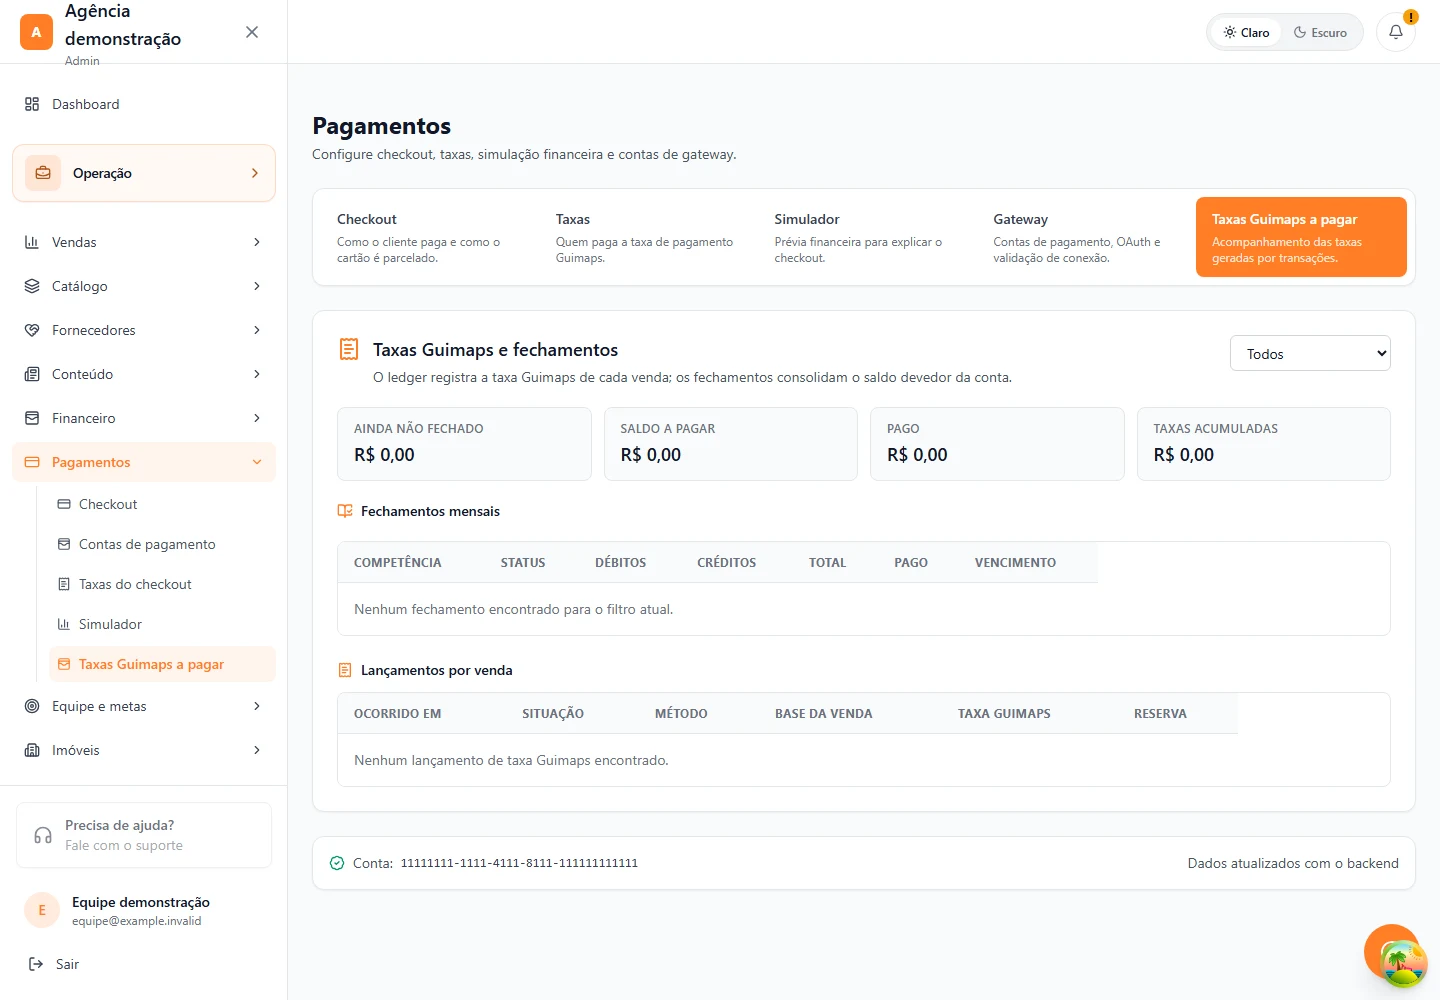Image resolution: width=1440 pixels, height=1000 pixels.
Task: Open the notifications bell
Action: 1396,32
